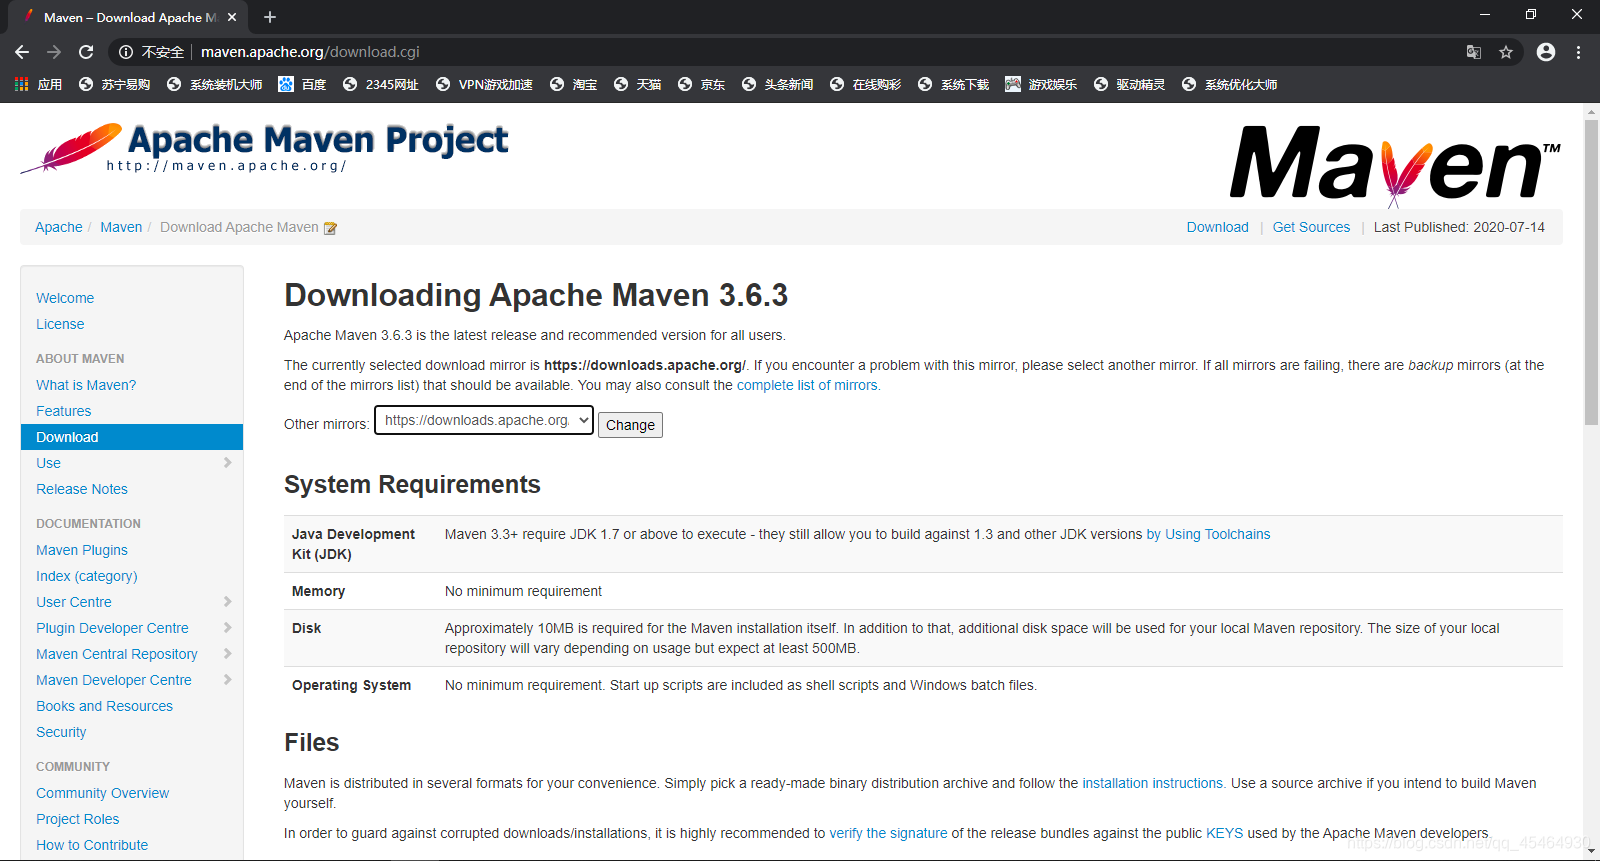Click Maven breadcrumb link
The height and width of the screenshot is (861, 1600).
coord(121,227)
